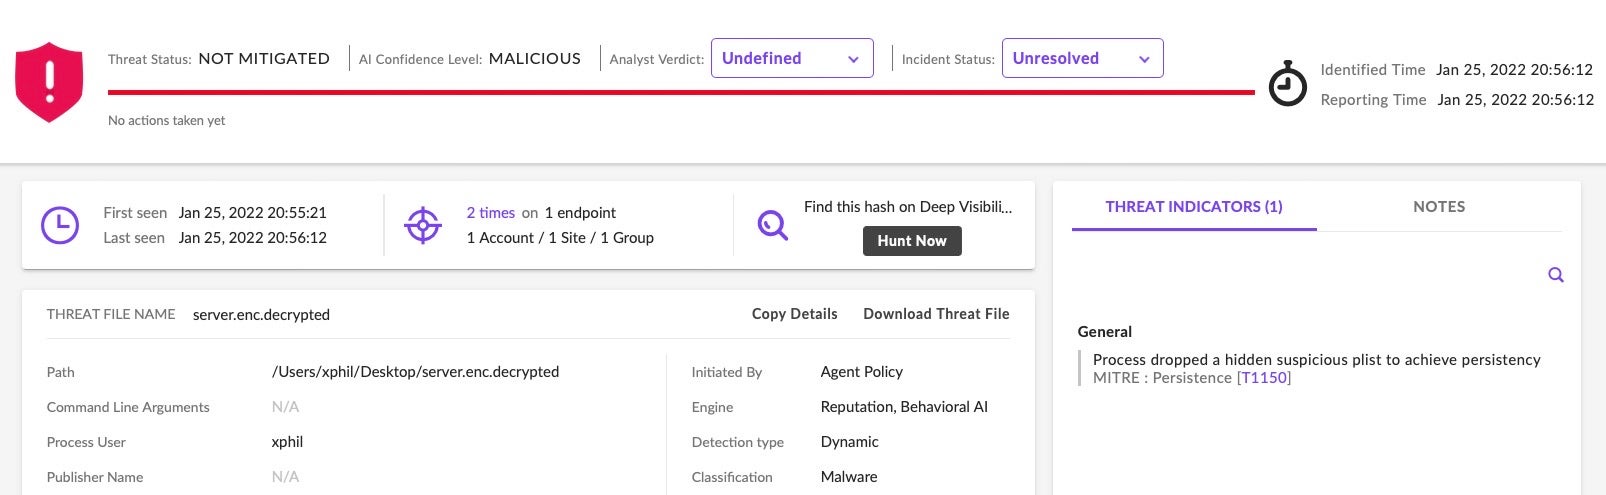The image size is (1606, 495).
Task: Switch to the Threat Indicators tab
Action: 1193,207
